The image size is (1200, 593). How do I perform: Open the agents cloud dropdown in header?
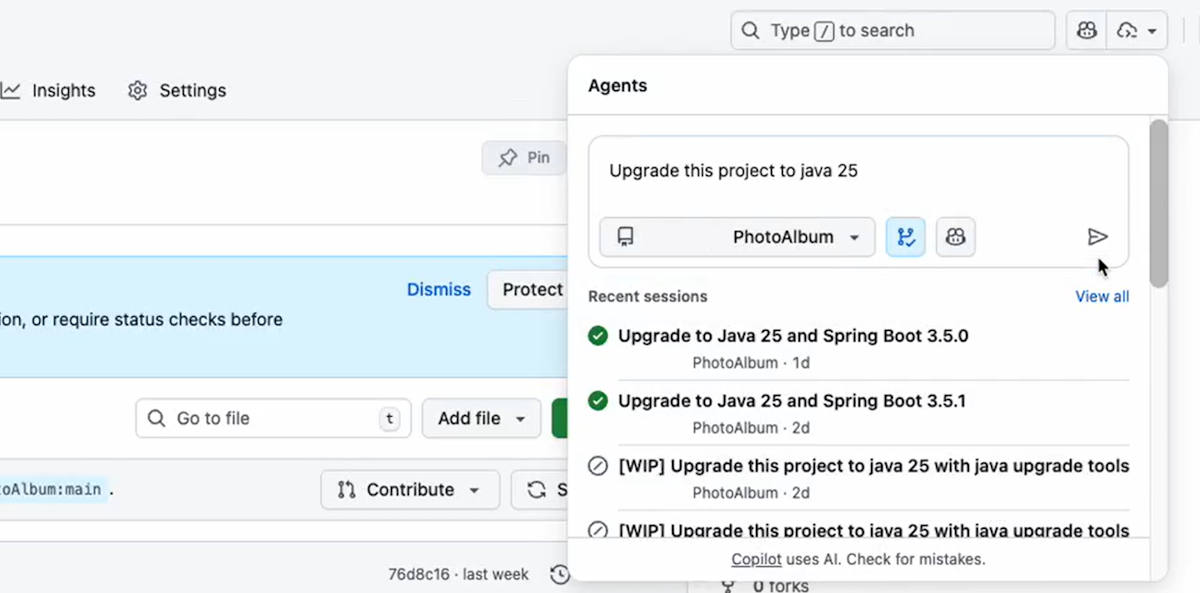point(1139,31)
